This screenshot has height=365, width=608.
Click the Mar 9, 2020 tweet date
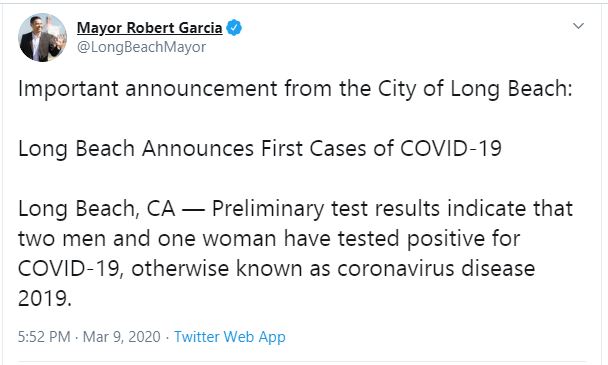coord(121,337)
